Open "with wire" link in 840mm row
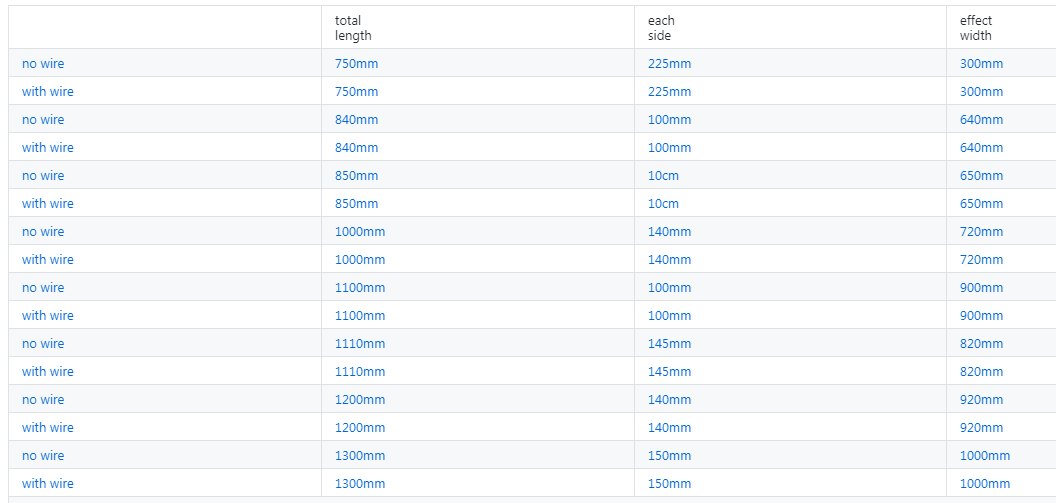This screenshot has width=1056, height=503. pos(48,148)
